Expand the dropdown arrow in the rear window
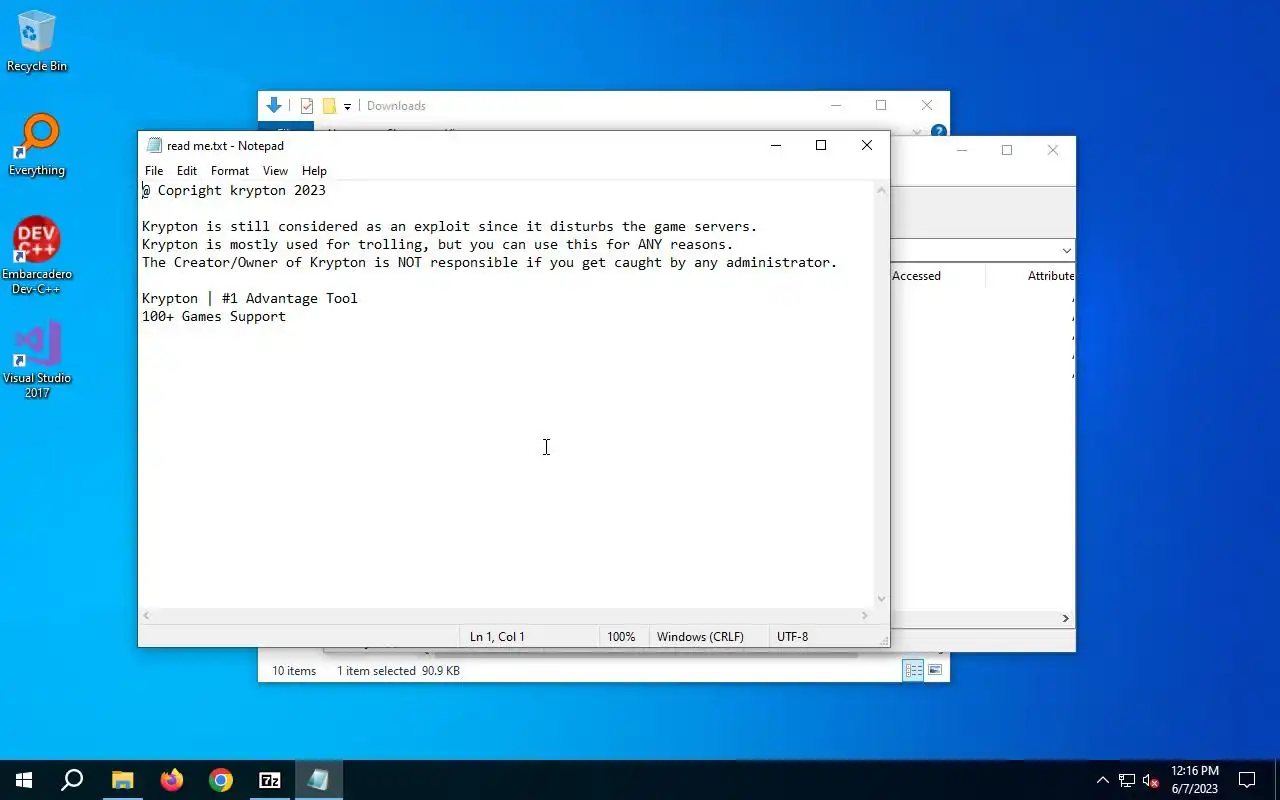The image size is (1280, 800). coord(1066,251)
